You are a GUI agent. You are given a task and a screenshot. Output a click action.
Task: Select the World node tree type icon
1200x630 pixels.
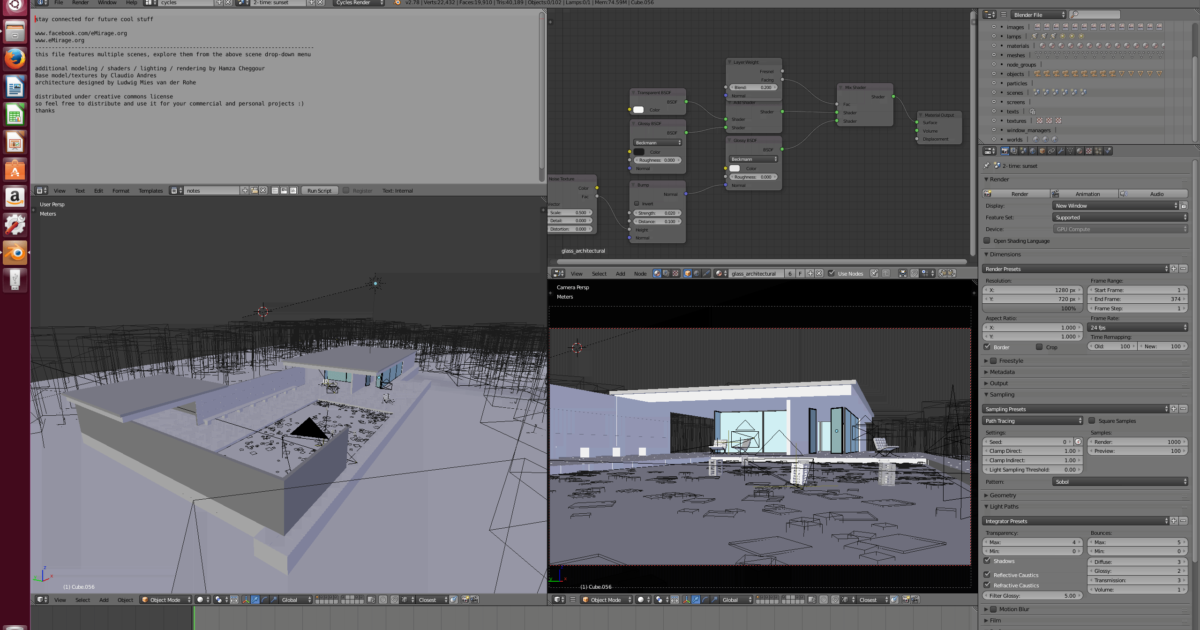(x=699, y=272)
